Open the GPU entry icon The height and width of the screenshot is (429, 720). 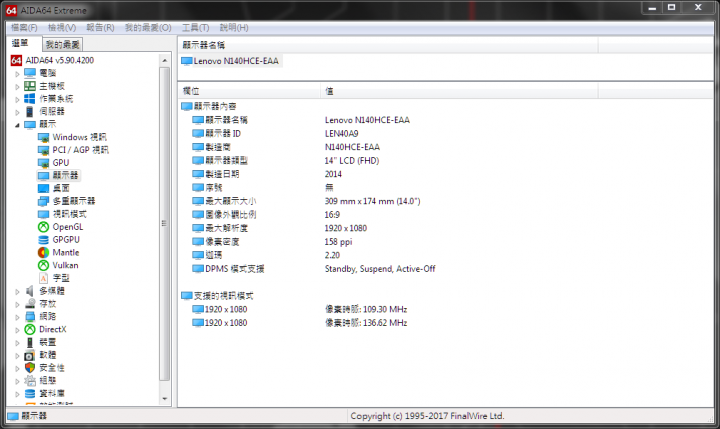tap(43, 163)
